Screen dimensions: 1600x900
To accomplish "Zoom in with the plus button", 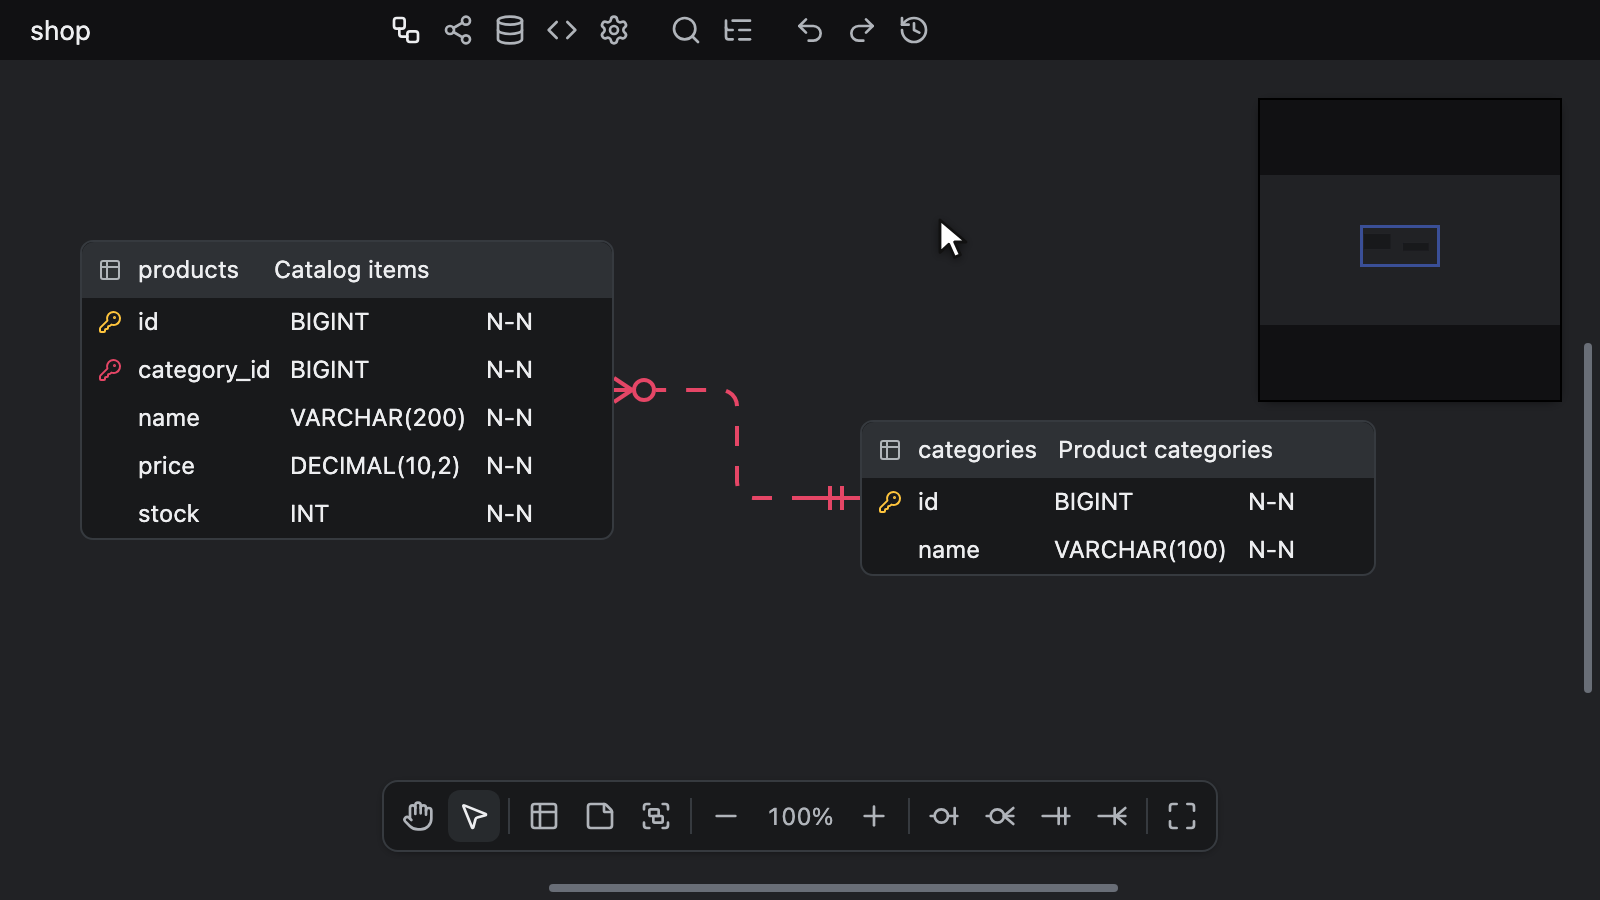I will pos(874,816).
